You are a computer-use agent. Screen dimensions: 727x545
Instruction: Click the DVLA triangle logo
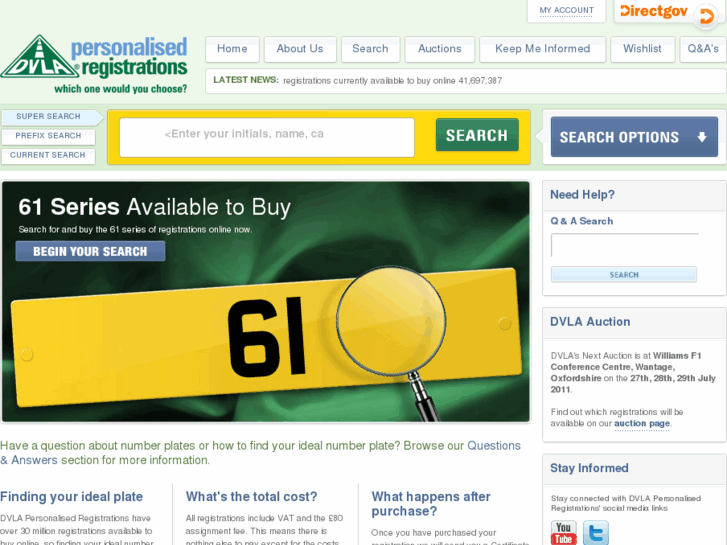(40, 57)
